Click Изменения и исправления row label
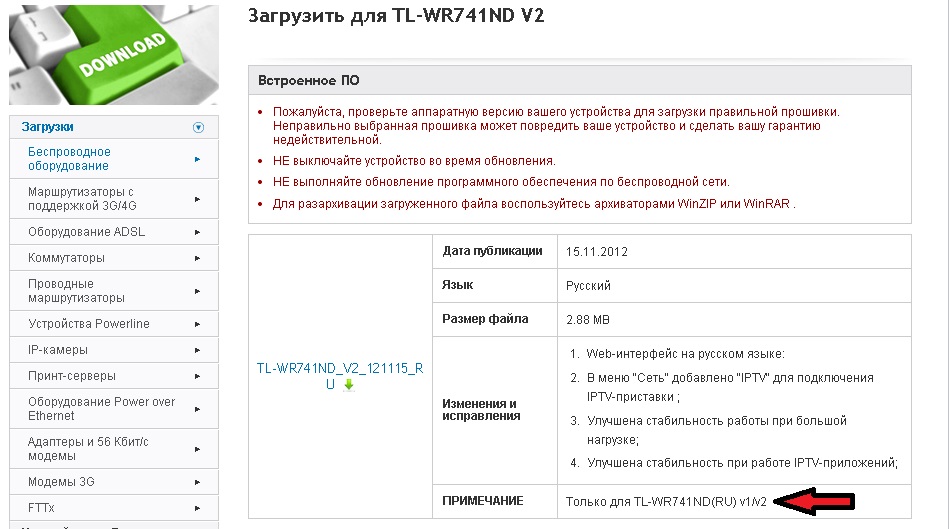The height and width of the screenshot is (529, 949). (481, 410)
